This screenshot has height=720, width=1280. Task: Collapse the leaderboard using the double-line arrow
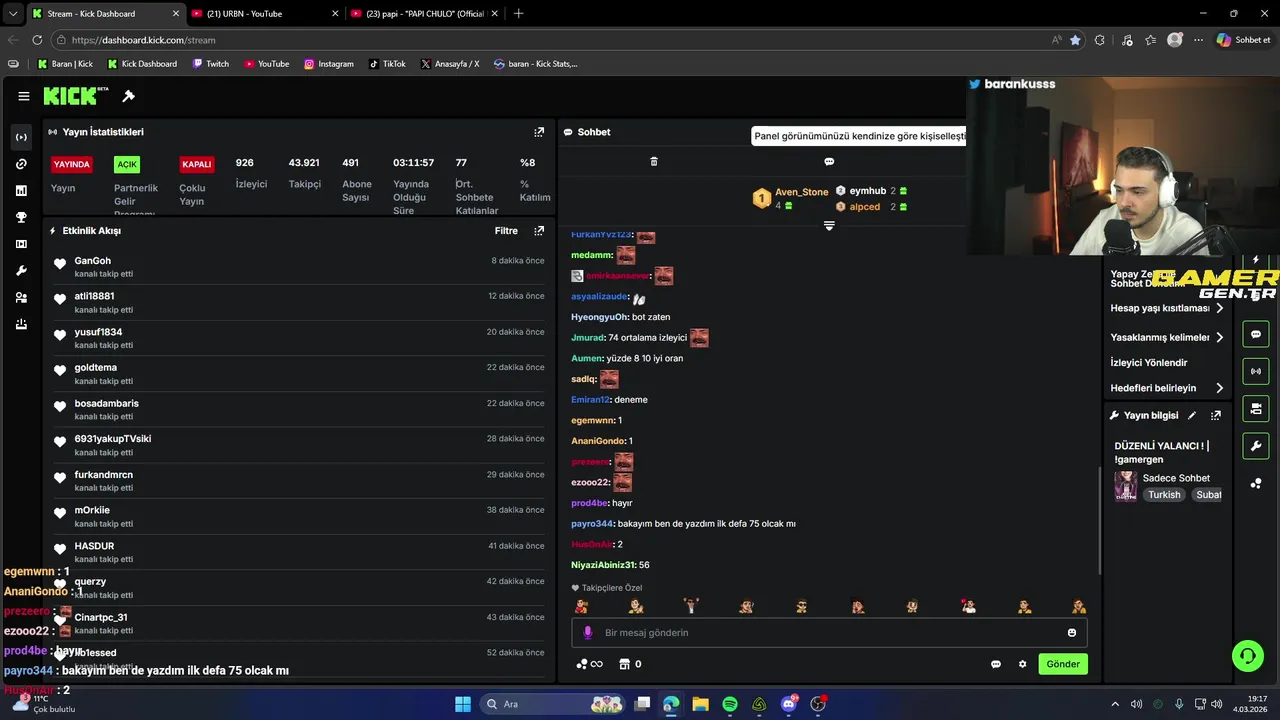pyautogui.click(x=829, y=226)
